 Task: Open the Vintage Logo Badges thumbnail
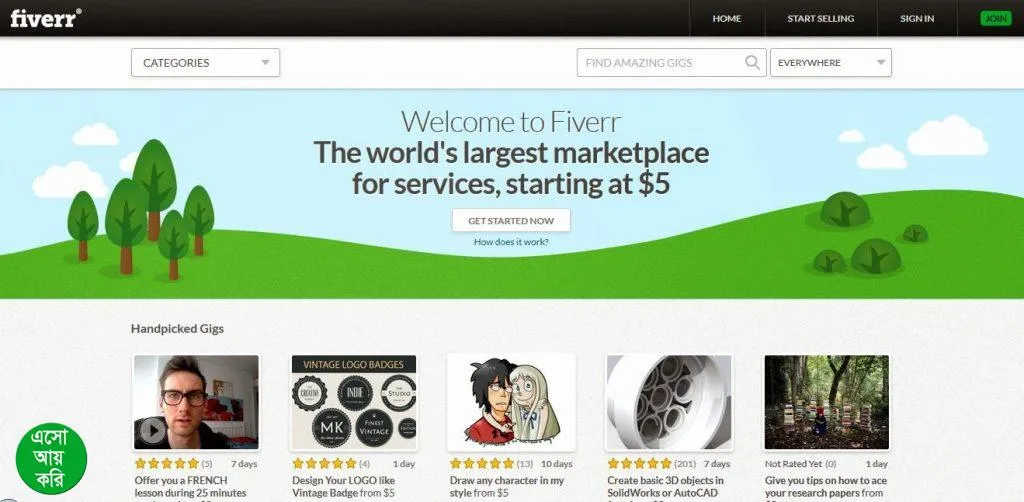(x=353, y=402)
